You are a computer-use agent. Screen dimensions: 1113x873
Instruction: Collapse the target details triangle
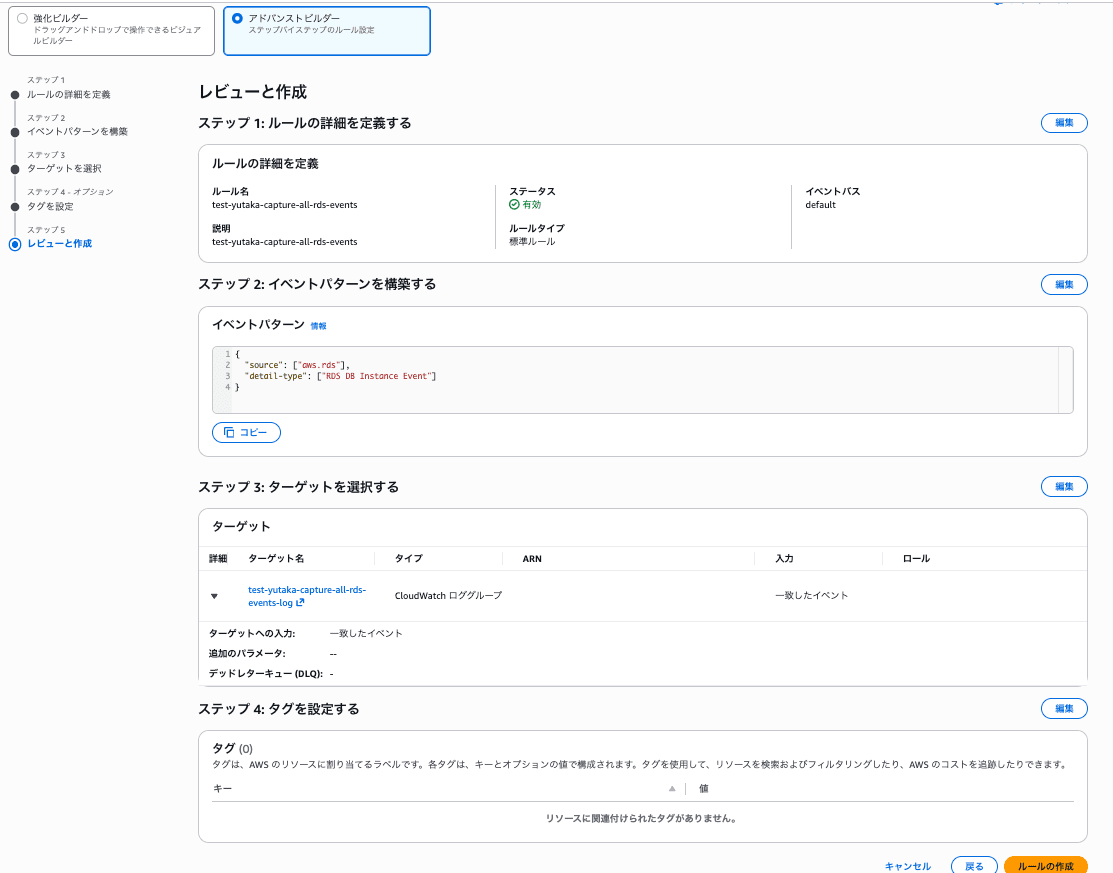pyautogui.click(x=214, y=596)
